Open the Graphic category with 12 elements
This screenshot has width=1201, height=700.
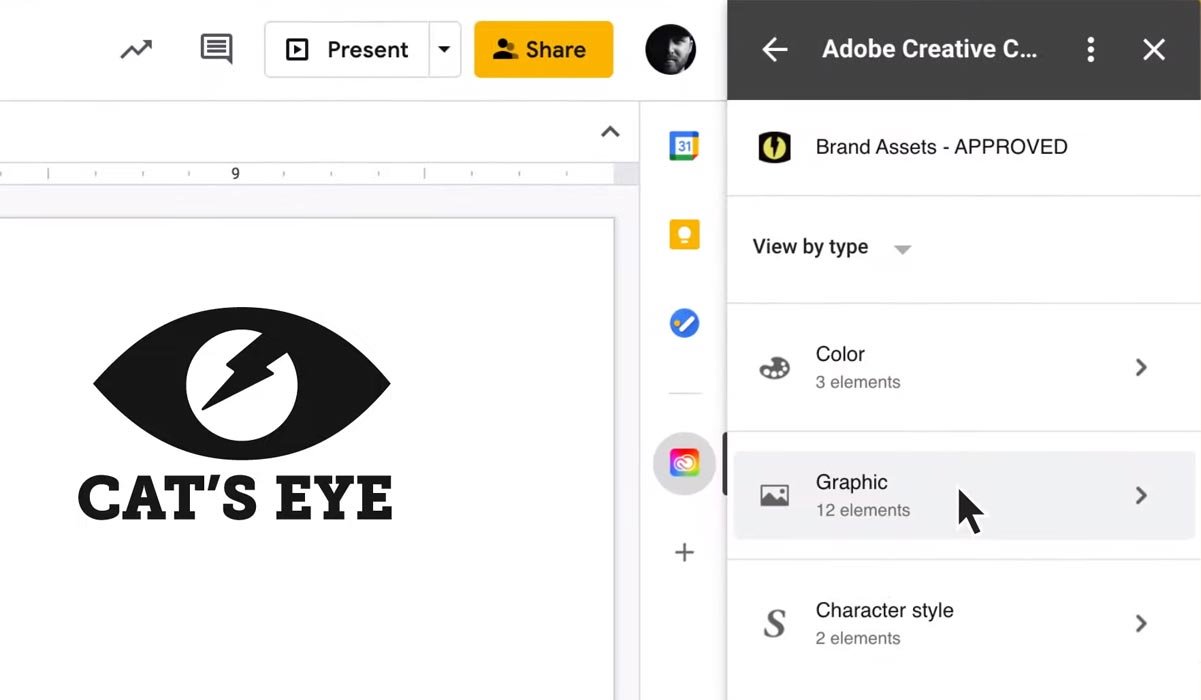click(963, 495)
